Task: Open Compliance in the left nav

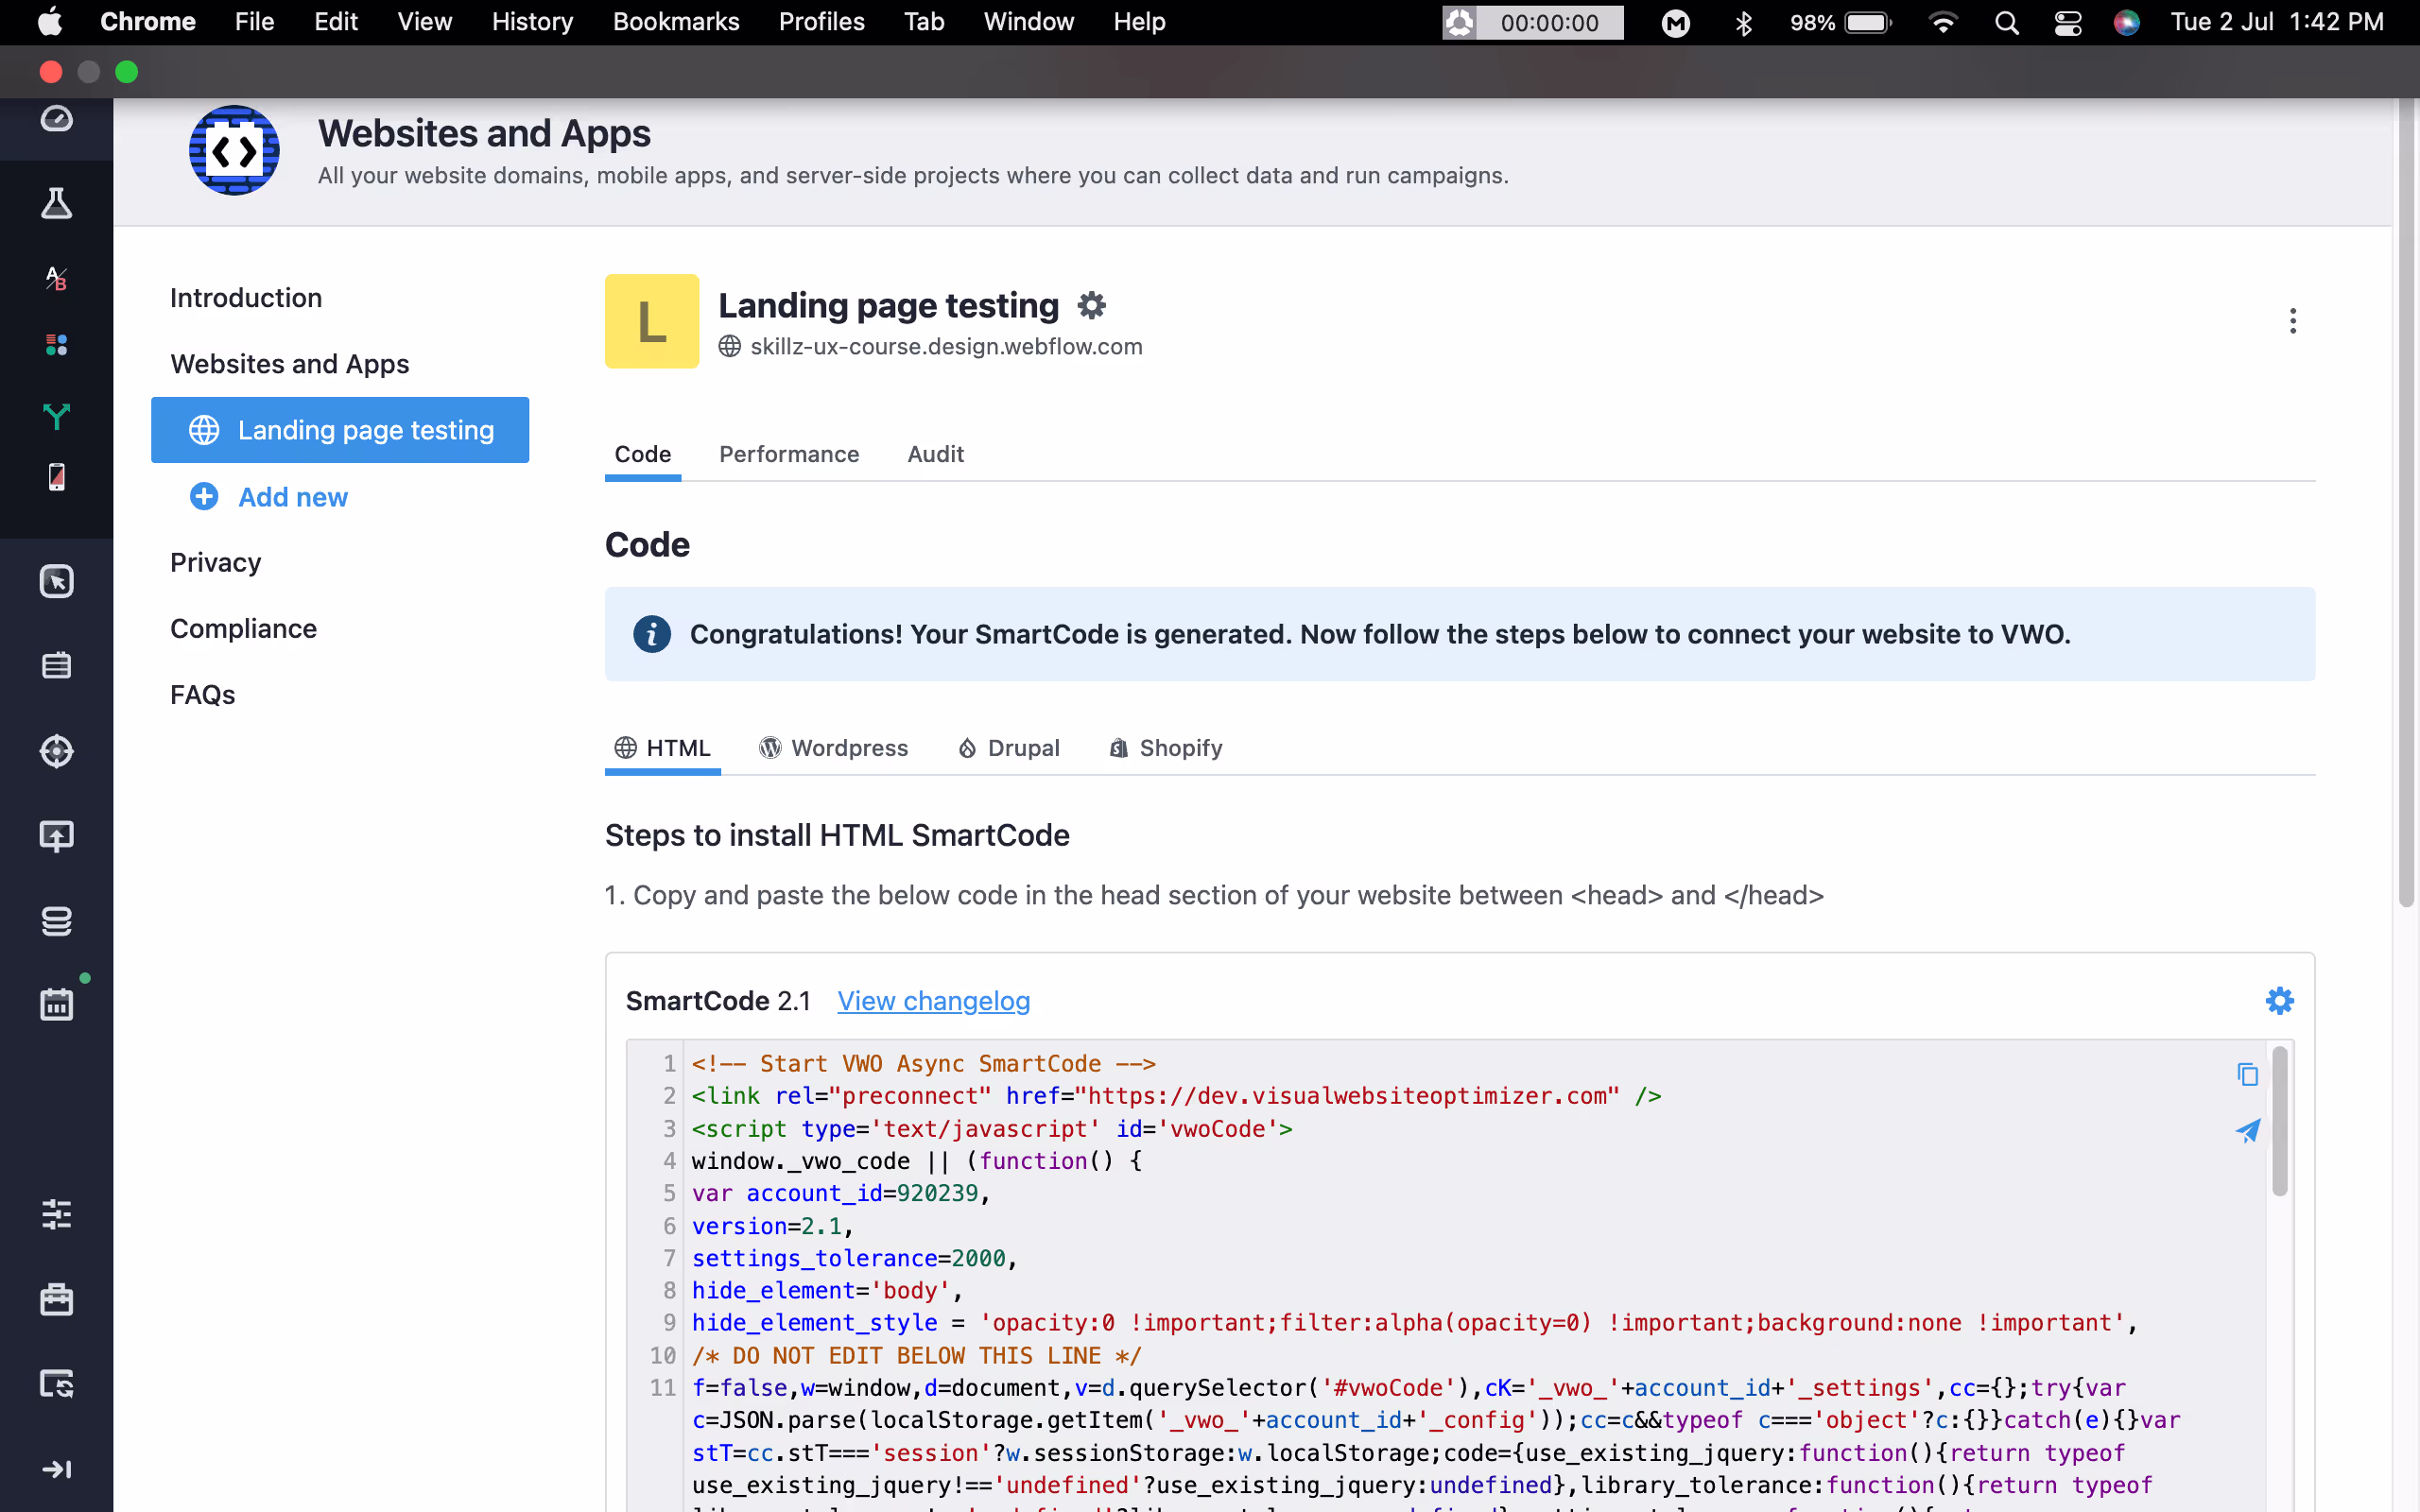Action: [x=243, y=628]
